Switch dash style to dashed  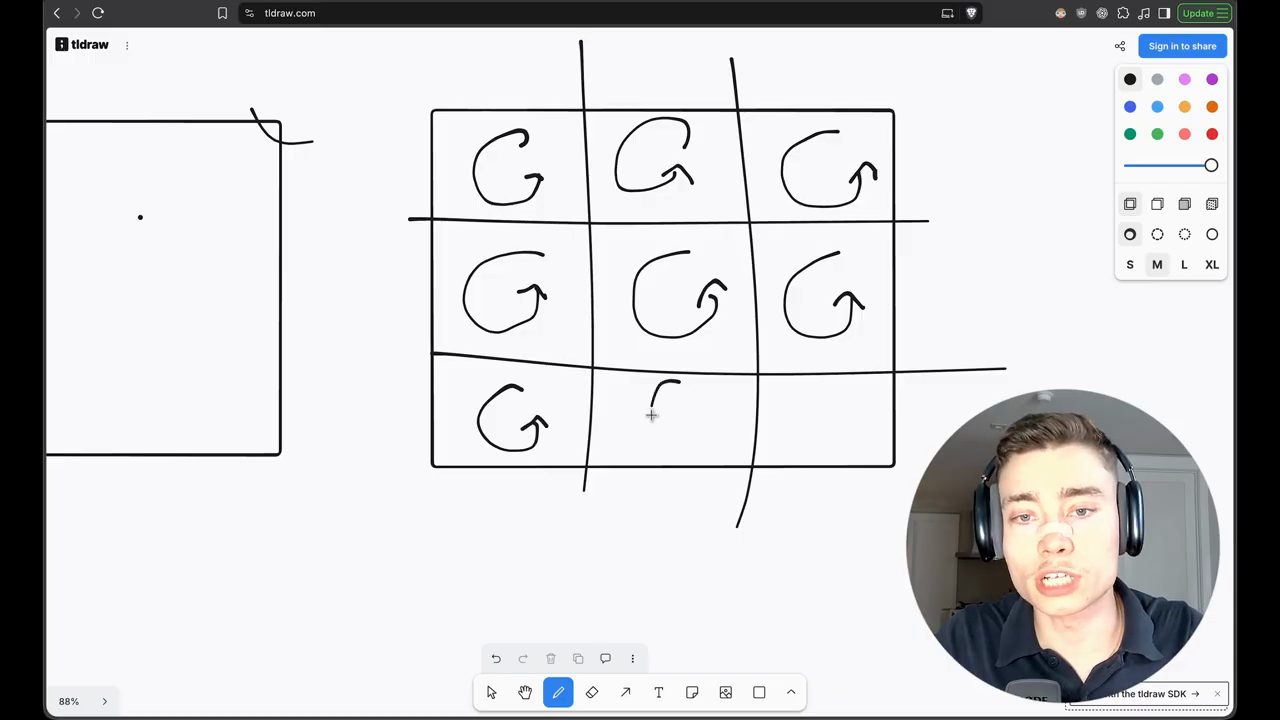pos(1157,235)
